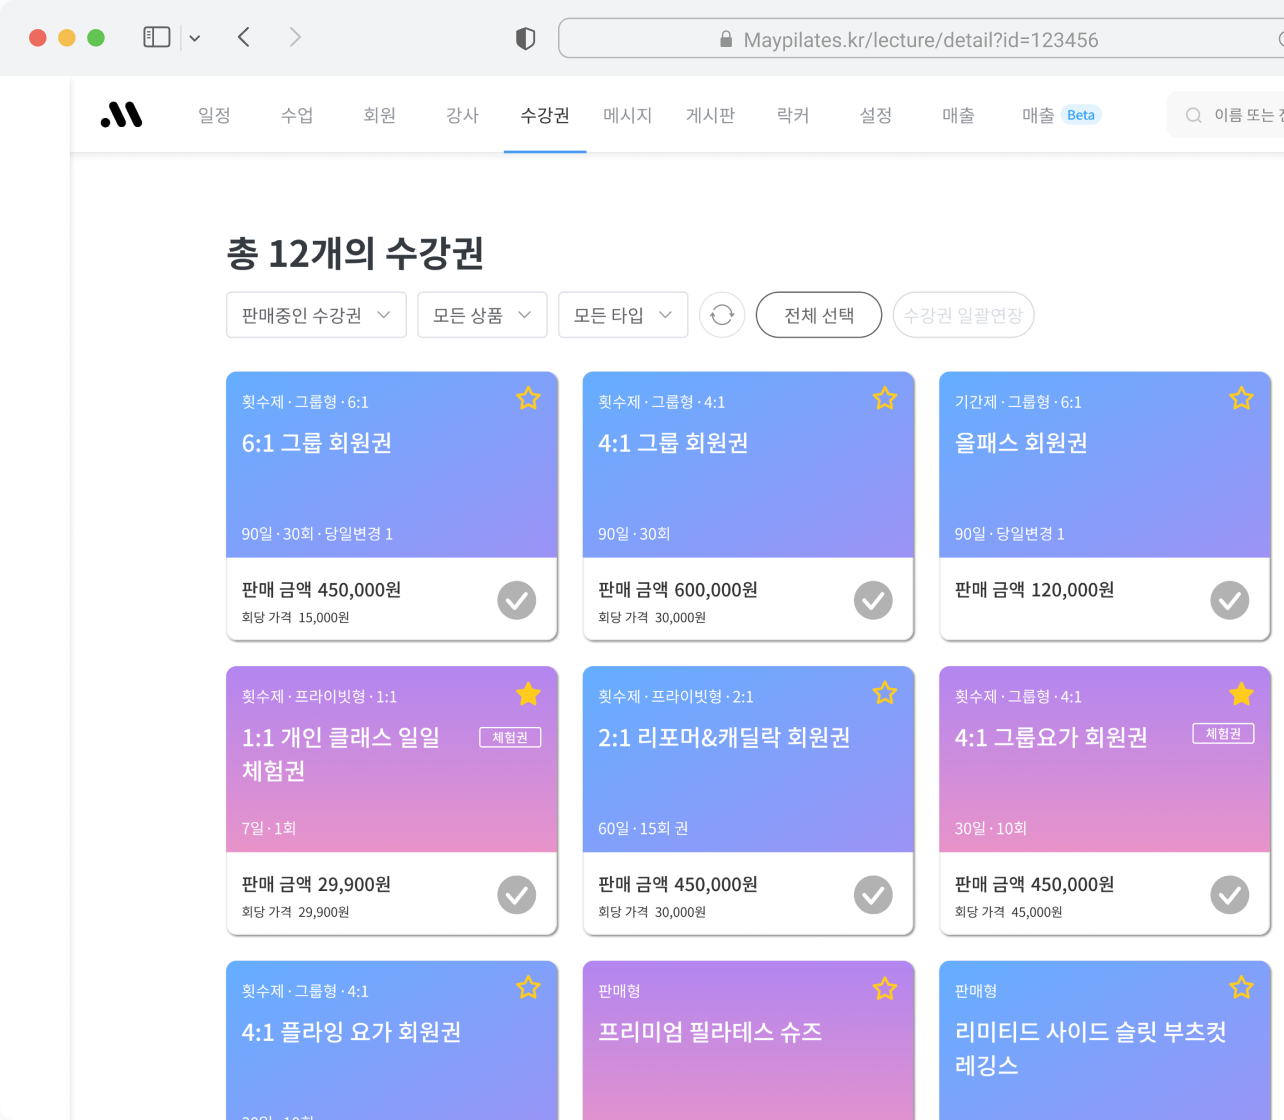Go to the 설정 menu
Screen dimensions: 1284x1120
(875, 115)
